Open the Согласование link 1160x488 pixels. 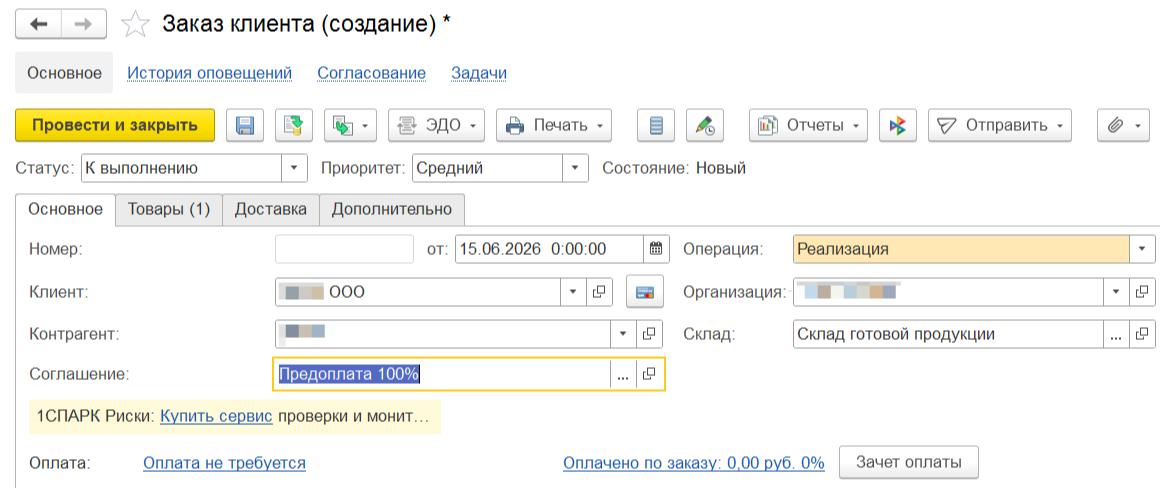[371, 73]
